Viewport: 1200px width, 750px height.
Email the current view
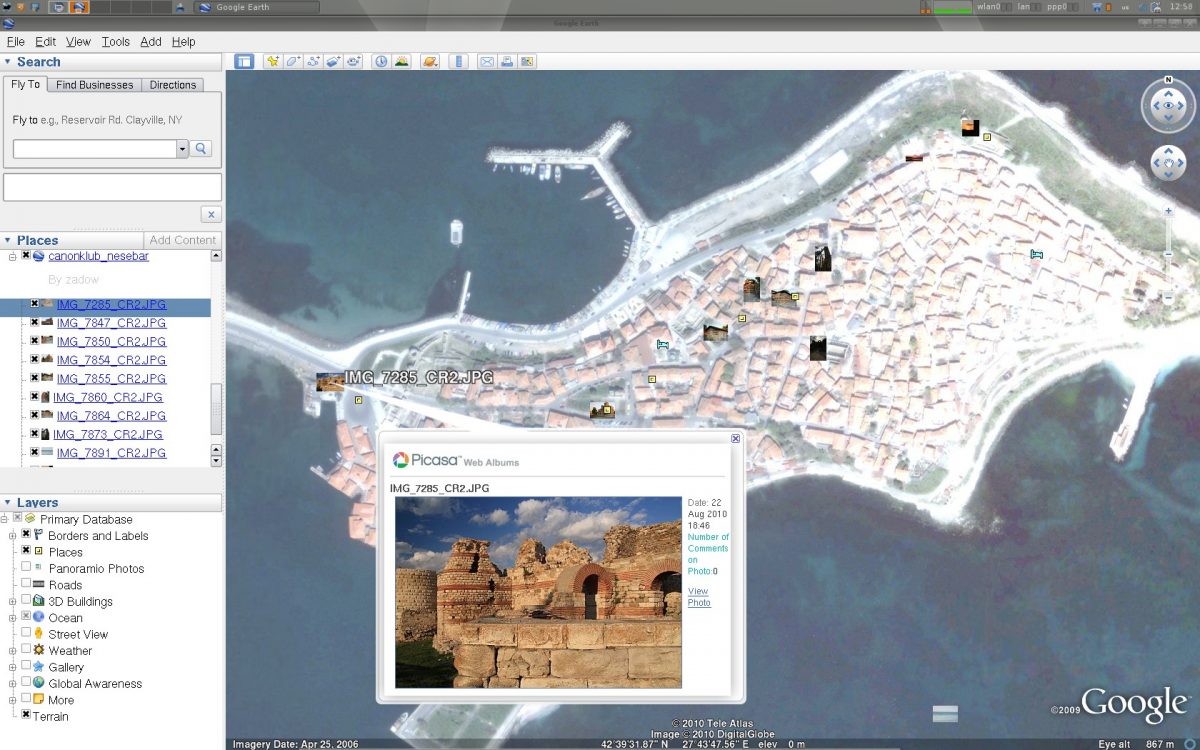pyautogui.click(x=487, y=61)
